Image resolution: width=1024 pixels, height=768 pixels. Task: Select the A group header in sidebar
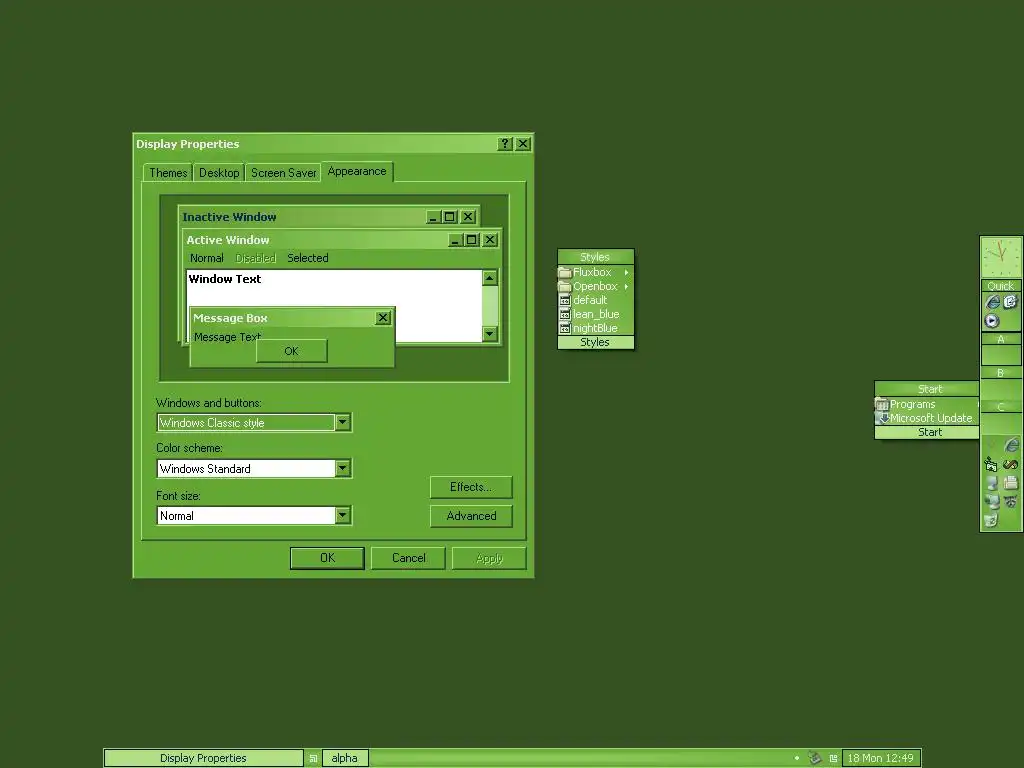(x=1001, y=340)
